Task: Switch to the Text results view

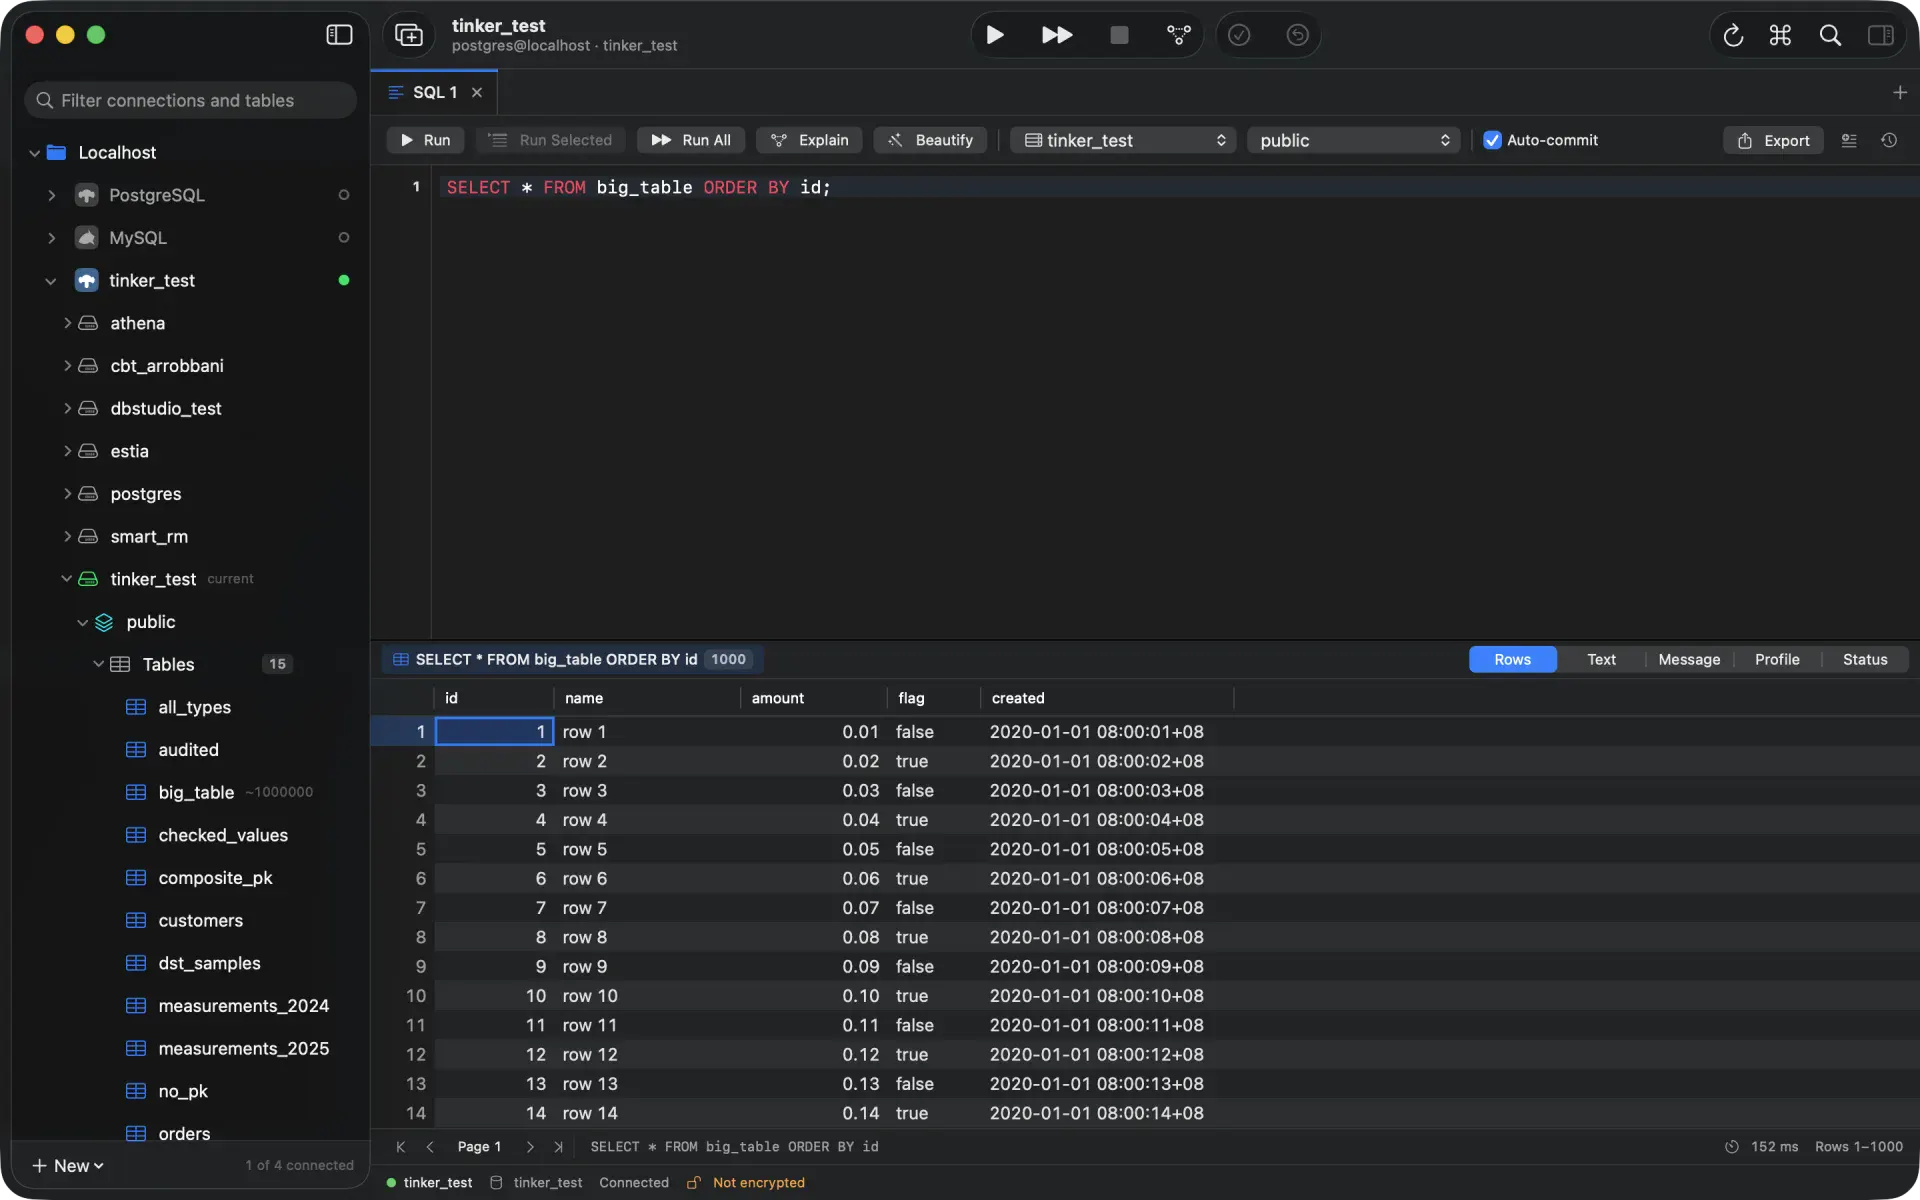Action: [1601, 659]
